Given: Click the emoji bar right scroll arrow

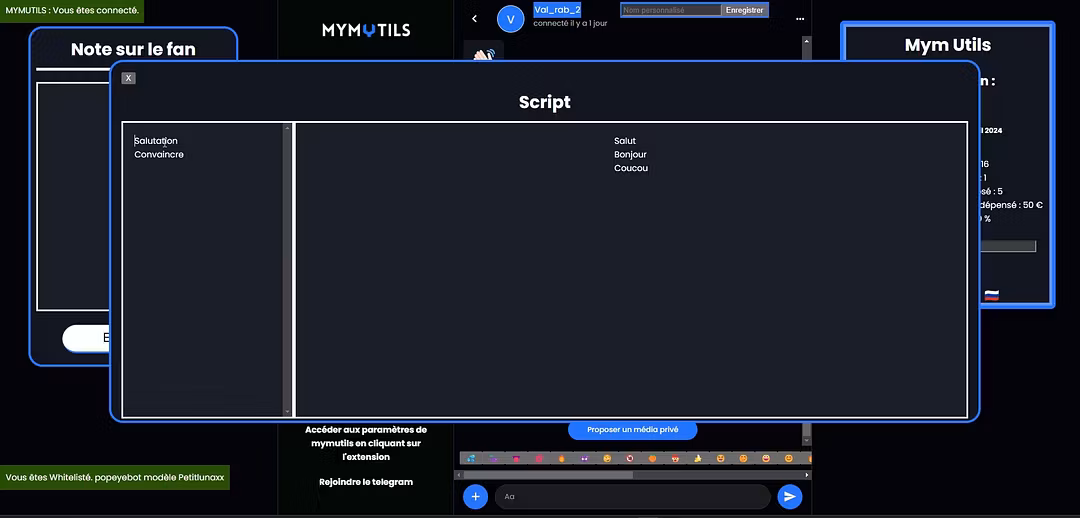Looking at the screenshot, I should (807, 475).
